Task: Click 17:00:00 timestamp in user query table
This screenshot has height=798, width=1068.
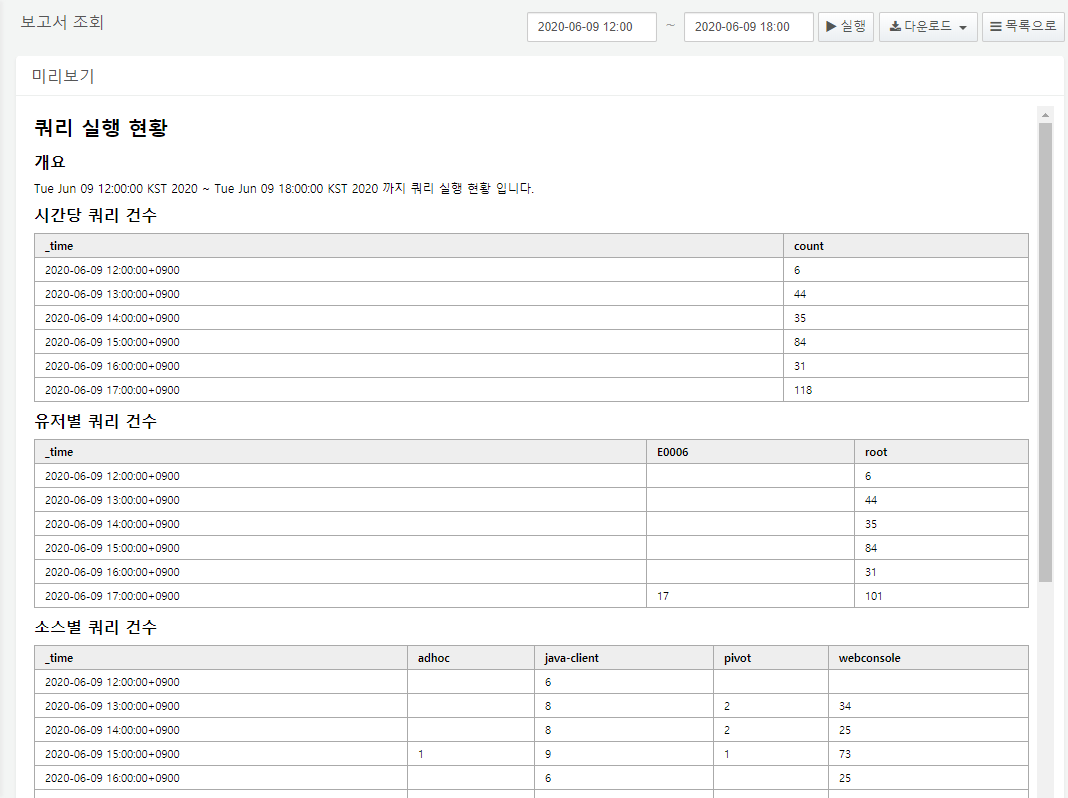Action: 112,596
